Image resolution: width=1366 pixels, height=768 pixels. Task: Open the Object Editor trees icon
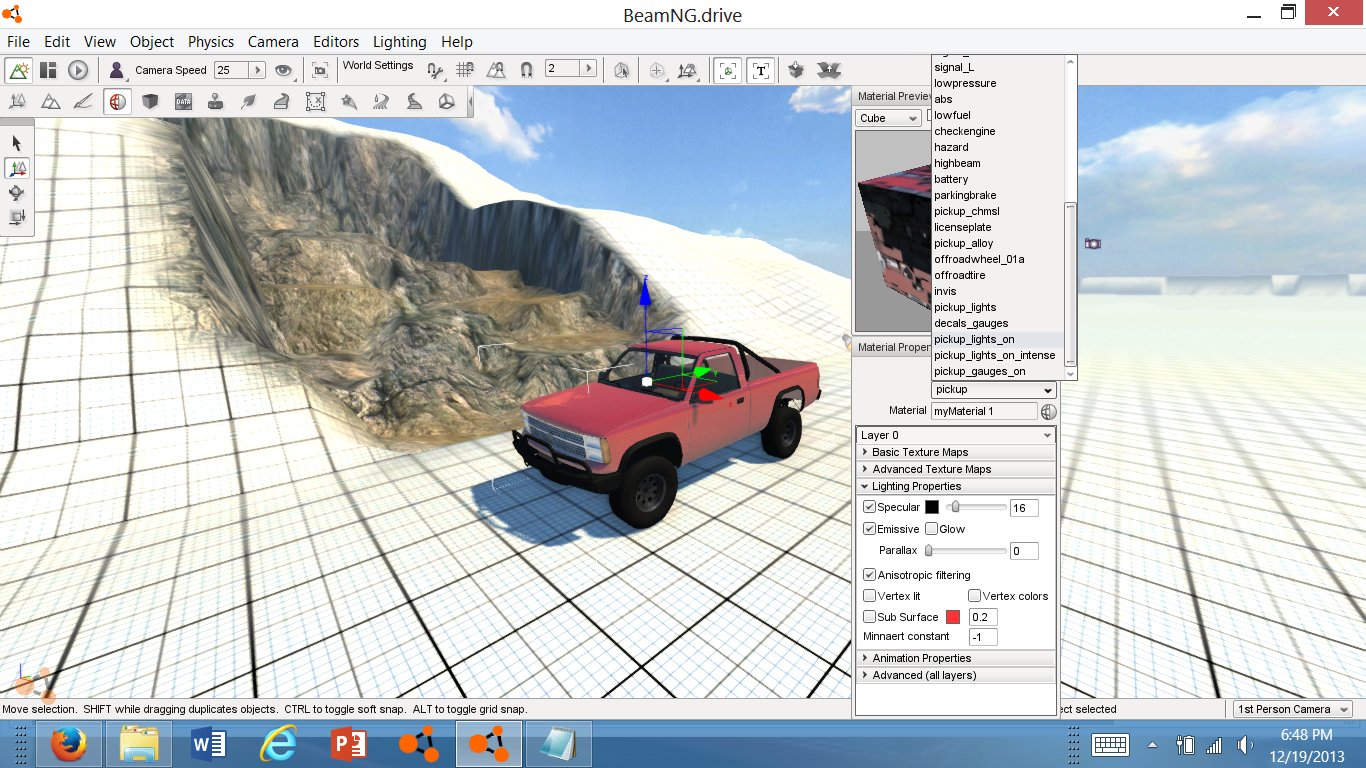click(x=18, y=101)
